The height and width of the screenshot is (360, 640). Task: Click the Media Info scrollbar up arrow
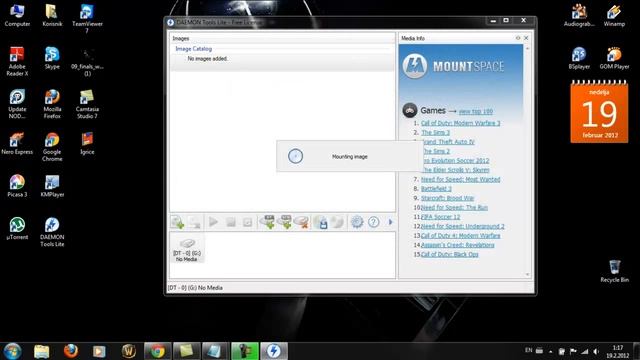click(x=527, y=48)
